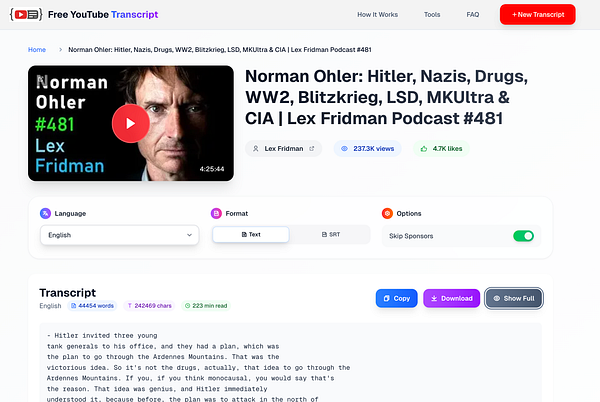Click the external link icon beside Lex Fridman
The width and height of the screenshot is (600, 402).
pos(312,148)
